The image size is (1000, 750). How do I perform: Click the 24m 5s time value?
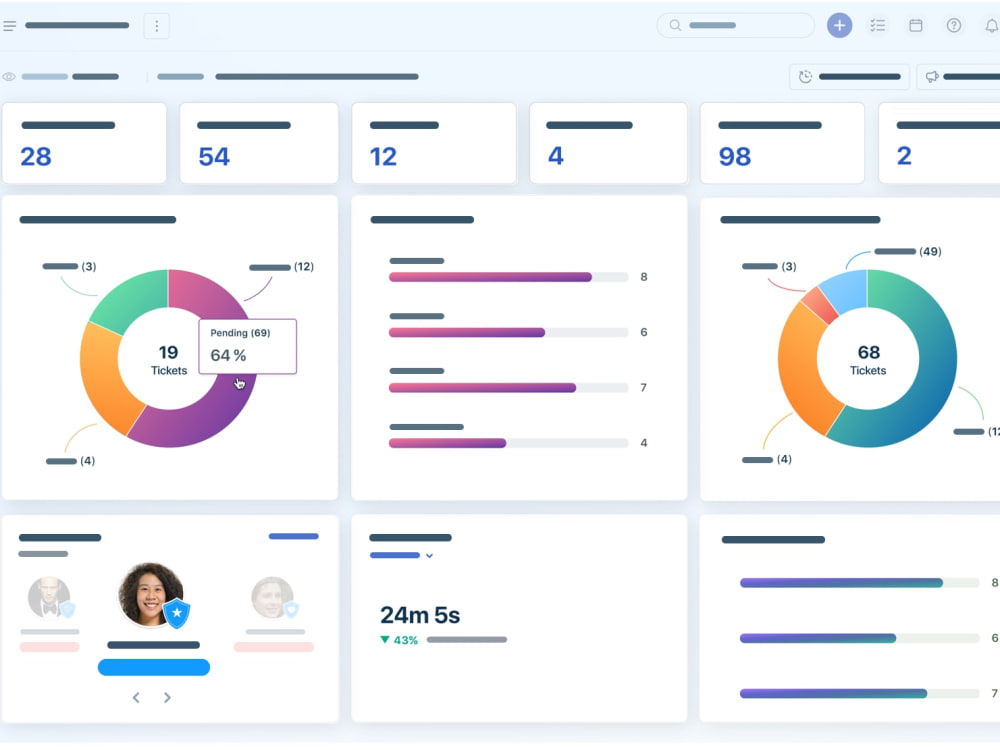(x=420, y=615)
